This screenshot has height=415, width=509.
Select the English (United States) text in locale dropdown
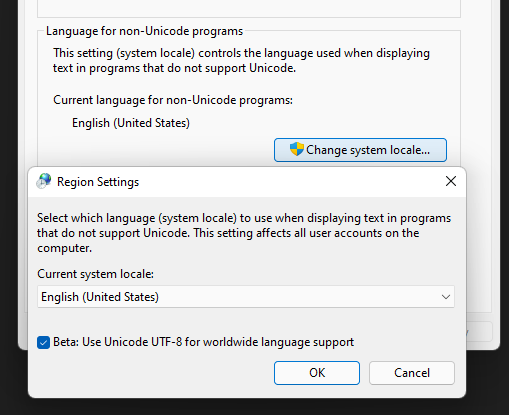point(100,297)
